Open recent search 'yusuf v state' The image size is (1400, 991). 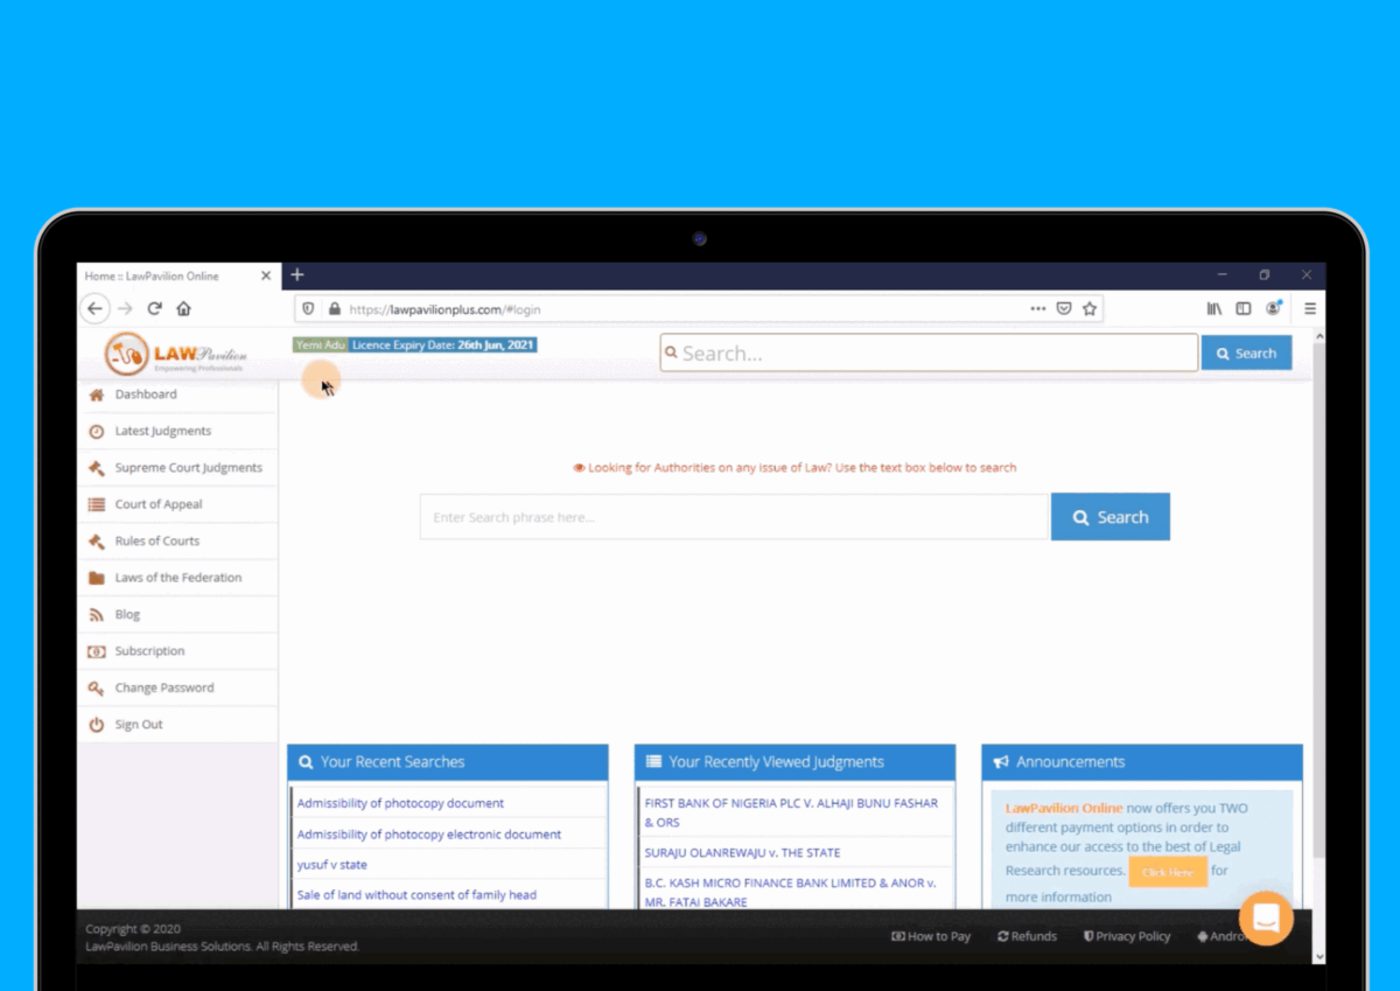pos(332,864)
